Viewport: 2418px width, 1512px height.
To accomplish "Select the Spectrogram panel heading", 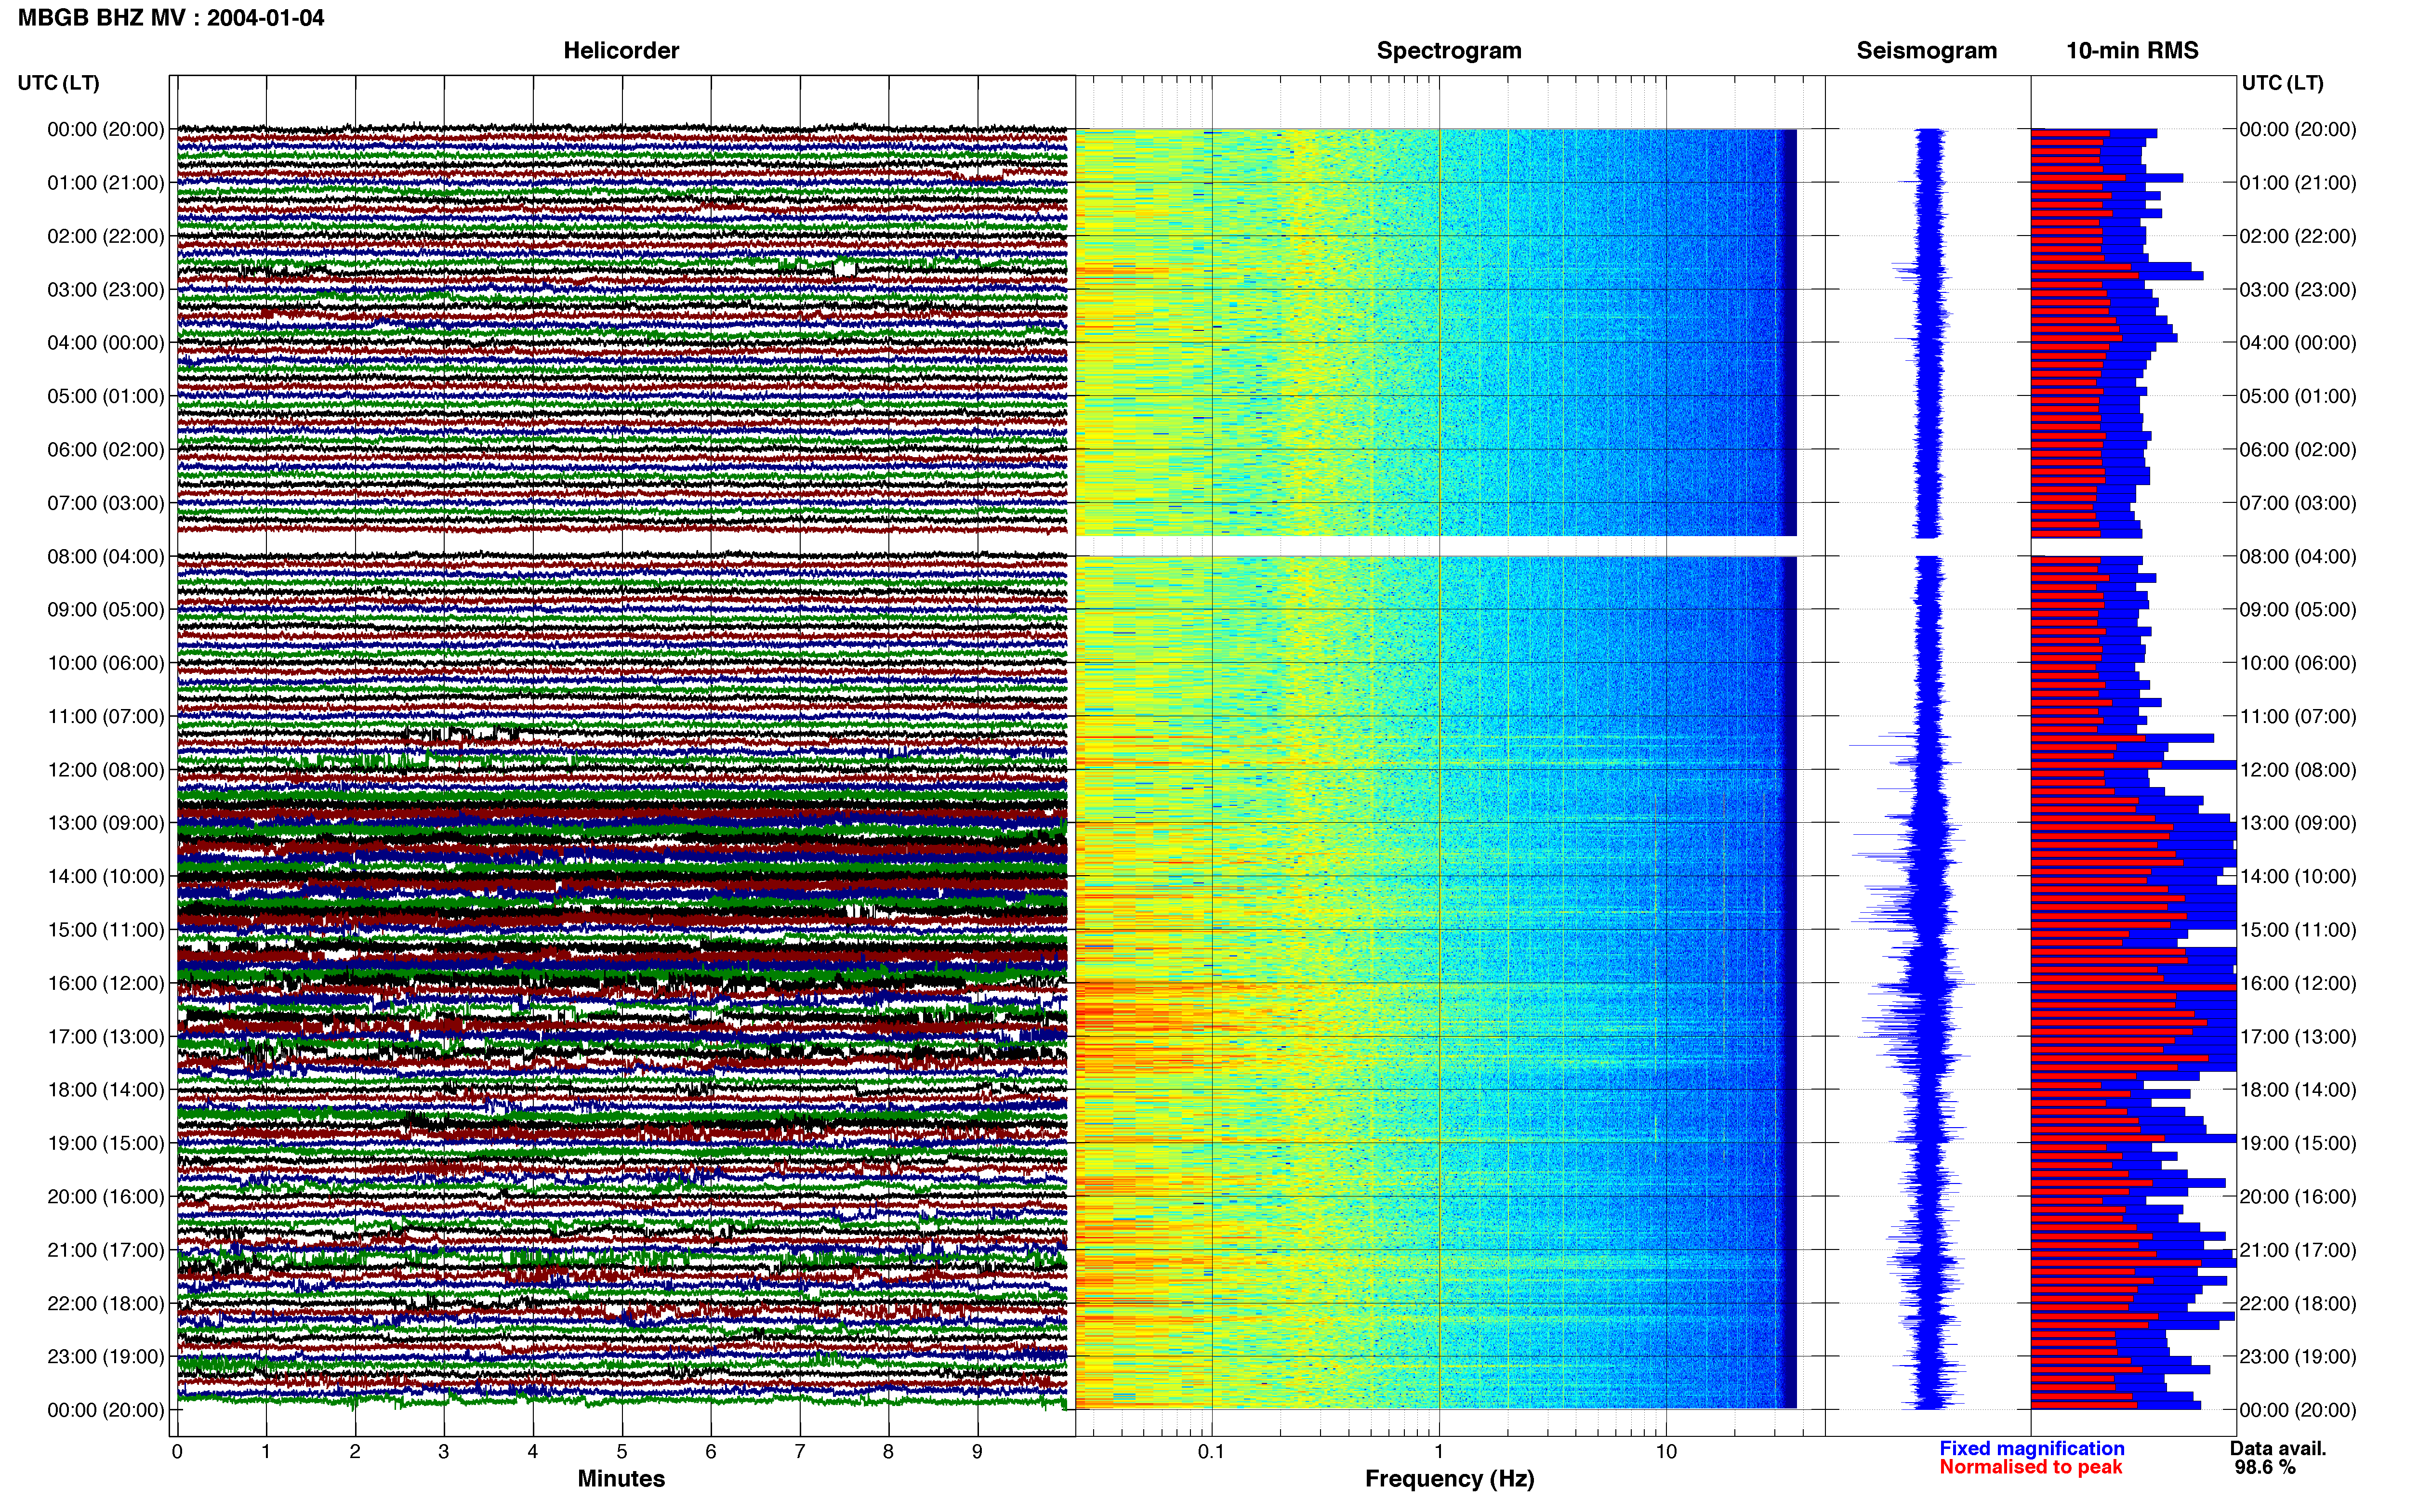I will (x=1449, y=51).
